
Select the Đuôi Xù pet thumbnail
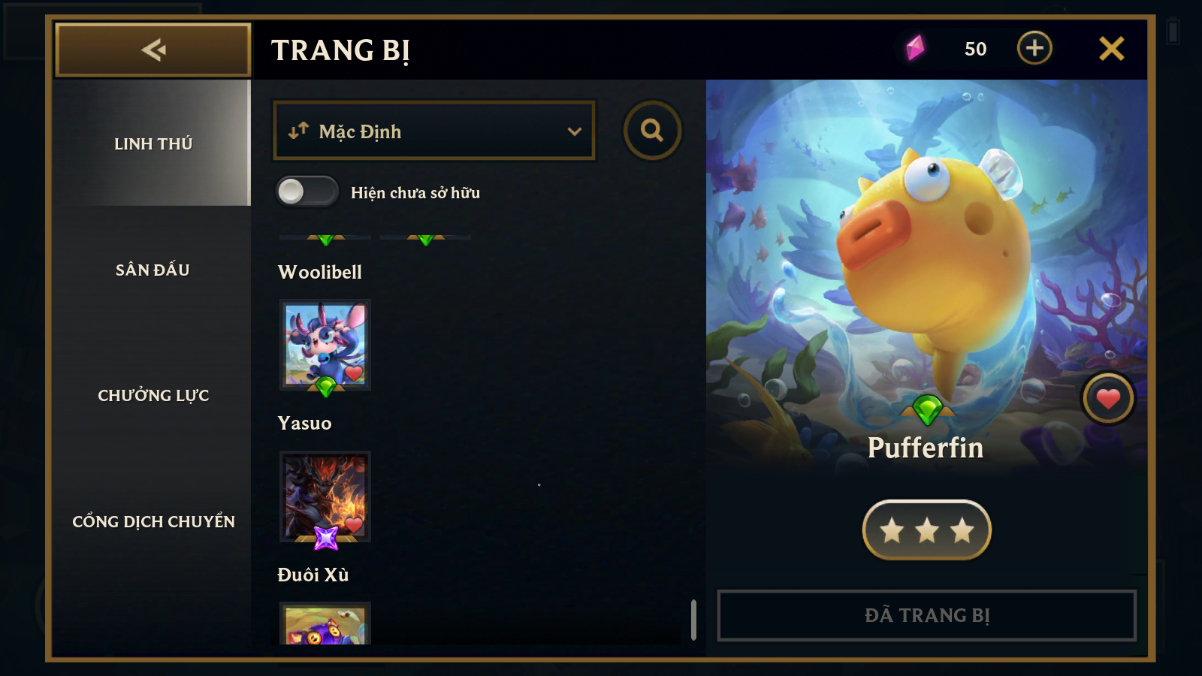(325, 623)
